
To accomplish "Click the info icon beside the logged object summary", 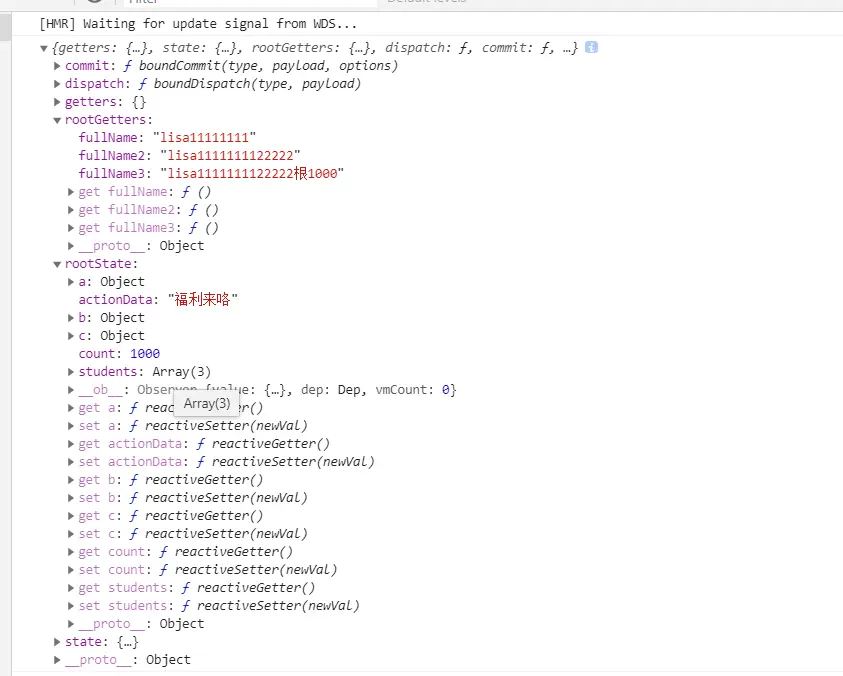I will tap(591, 47).
